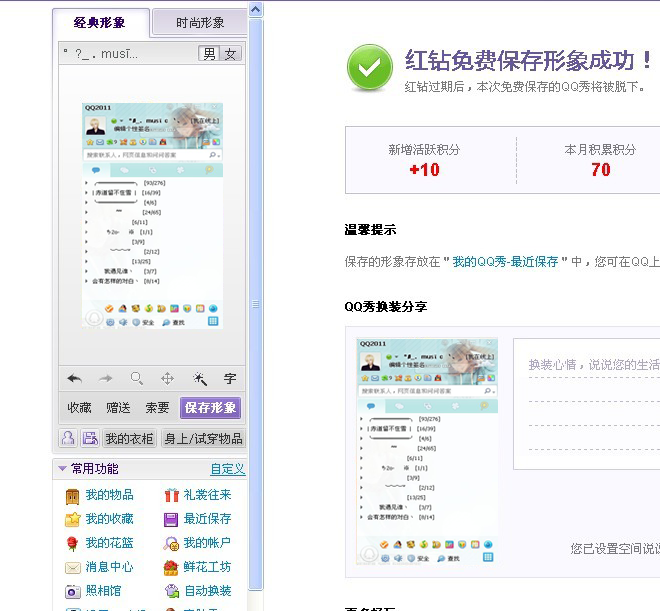Image resolution: width=660 pixels, height=611 pixels.
Task: Click the vertical scrollbar thumb
Action: (x=255, y=304)
